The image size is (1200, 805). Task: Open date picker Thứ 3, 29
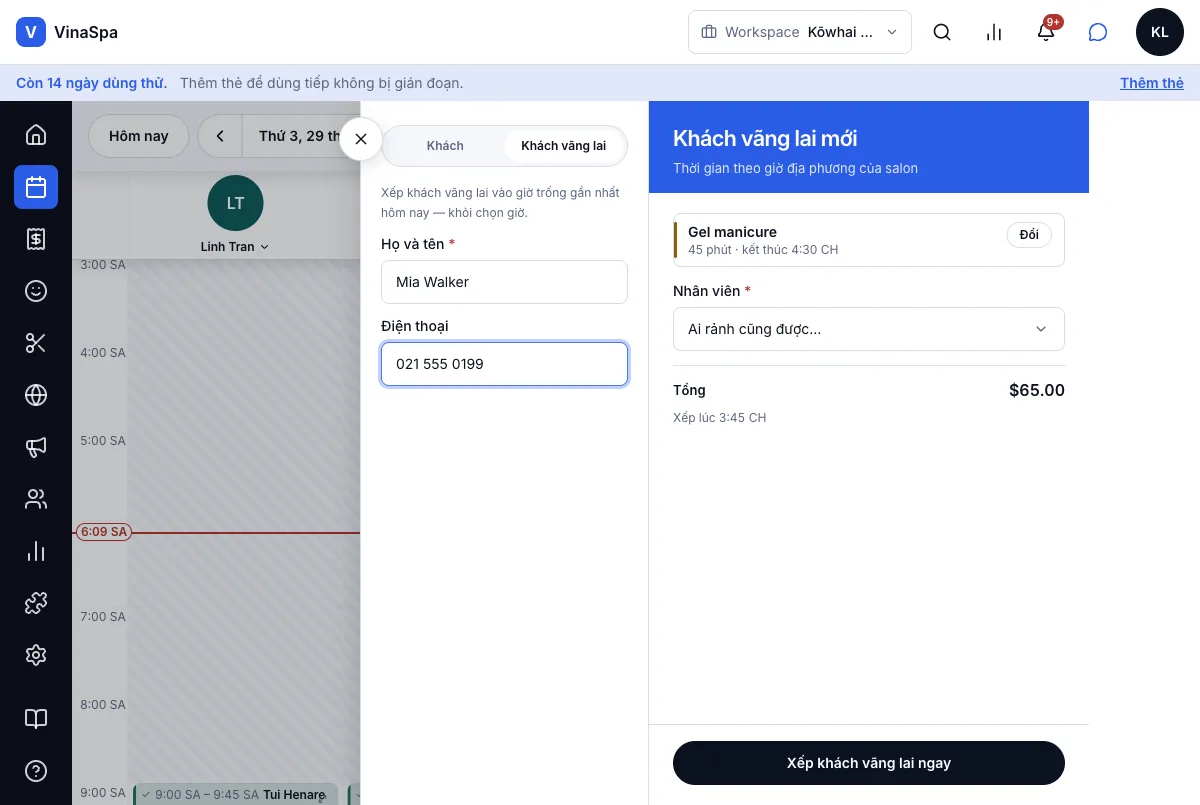pos(300,136)
